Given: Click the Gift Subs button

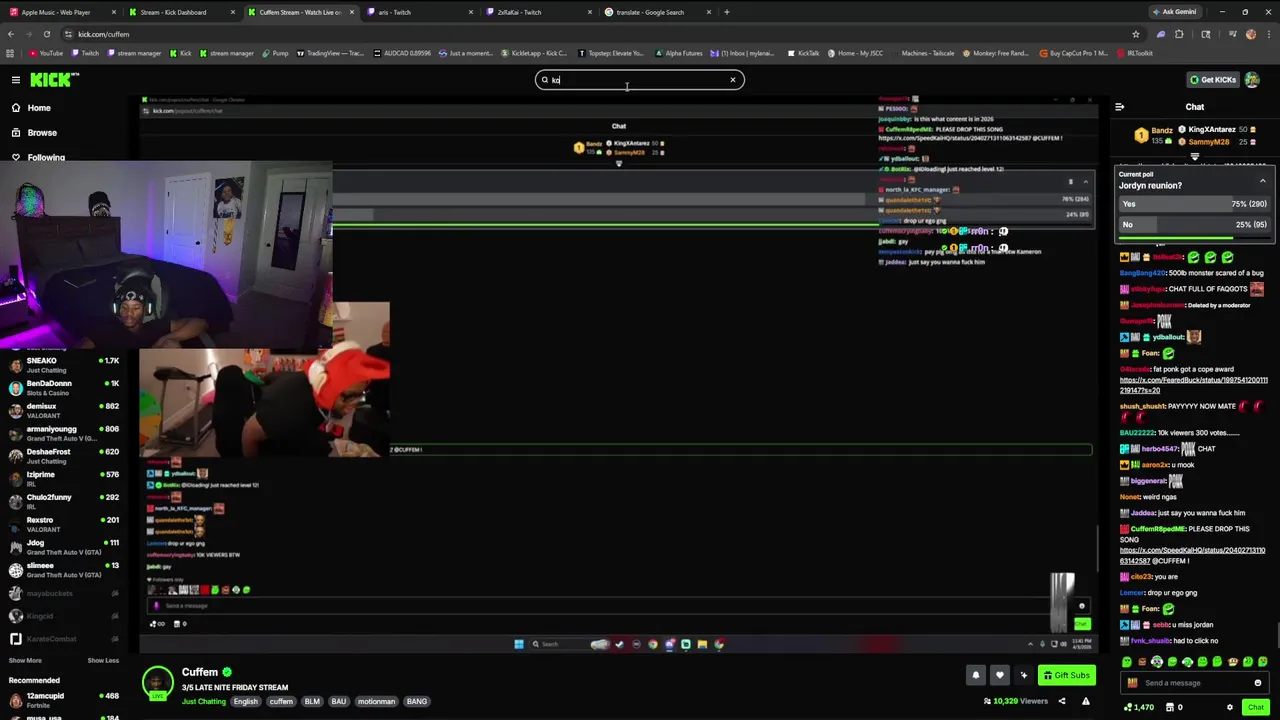Looking at the screenshot, I should tap(1066, 675).
